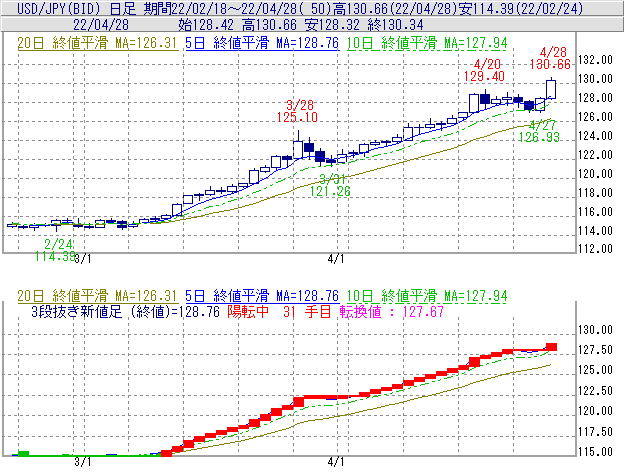Select the top chart 10日 終値平滑 MA=127.94 legend
The height and width of the screenshot is (475, 624).
point(427,43)
